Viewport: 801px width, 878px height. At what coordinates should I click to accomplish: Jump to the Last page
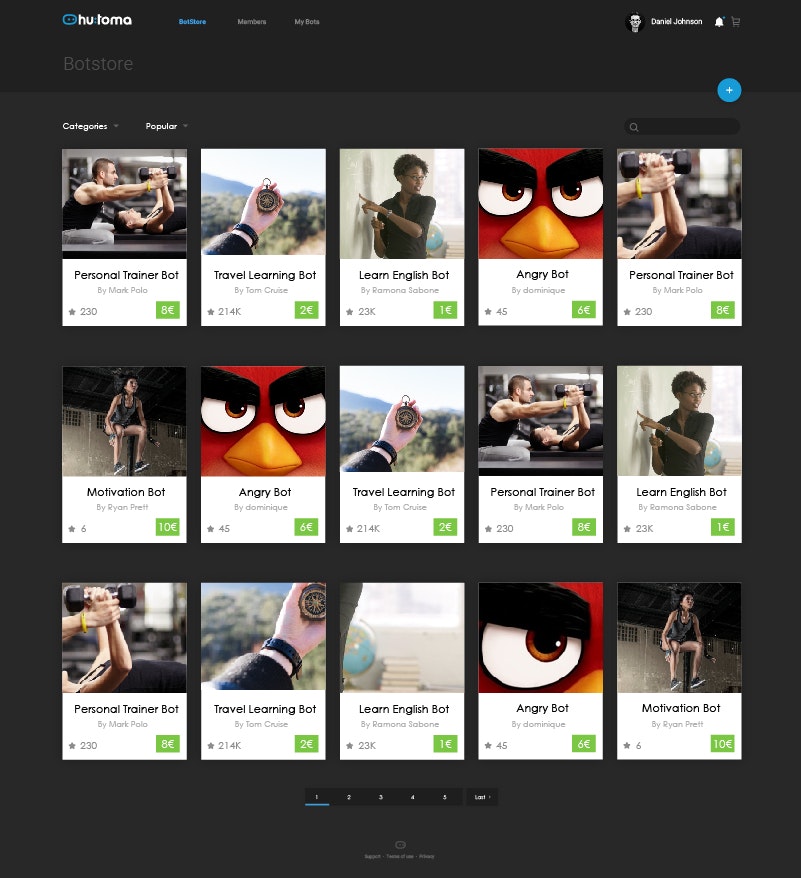[482, 797]
